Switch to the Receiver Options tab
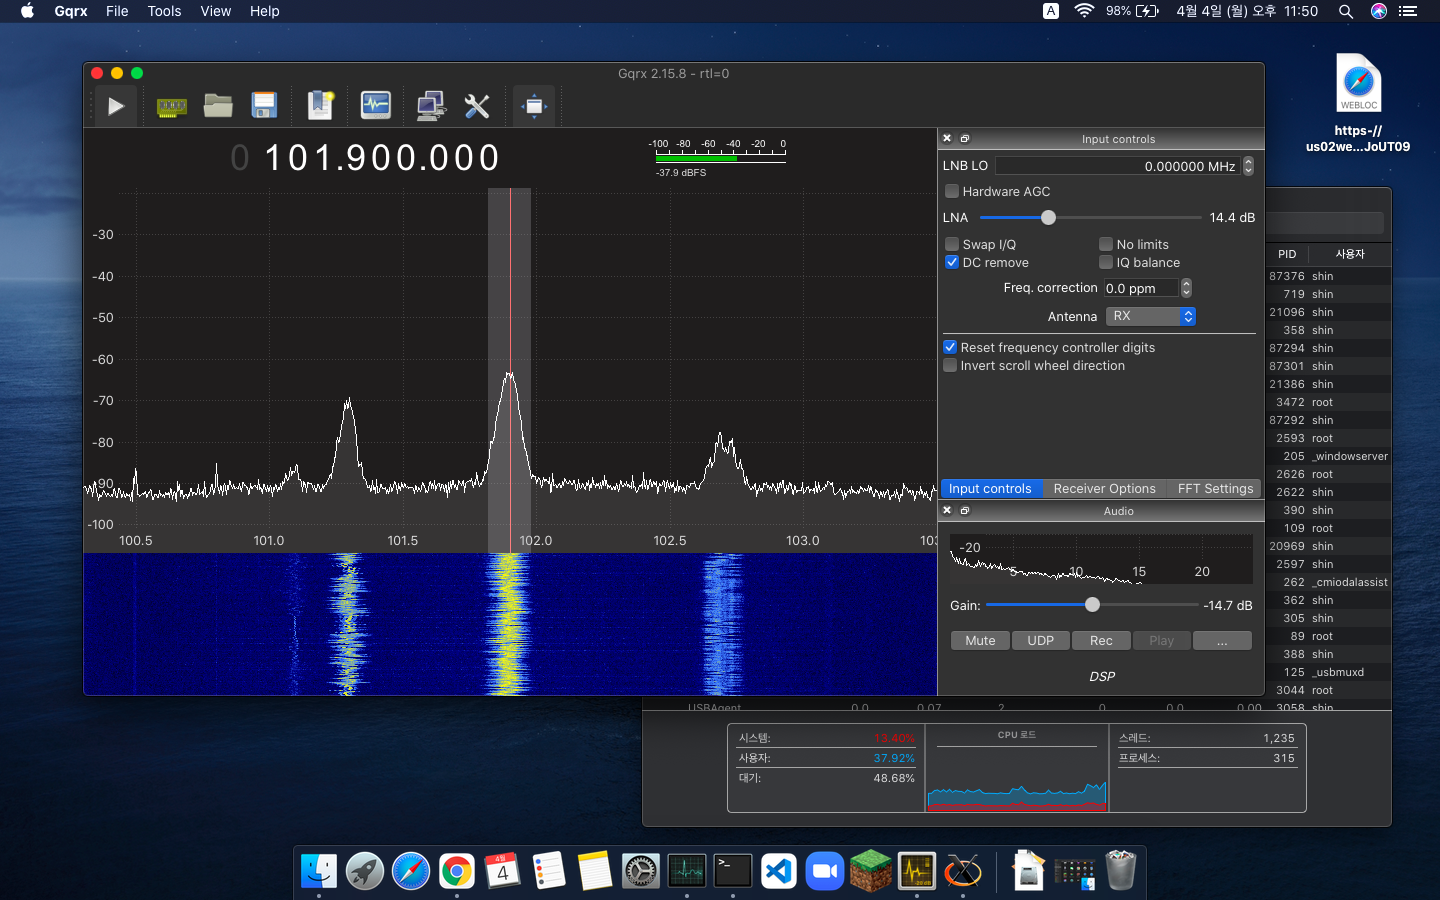 (x=1104, y=488)
